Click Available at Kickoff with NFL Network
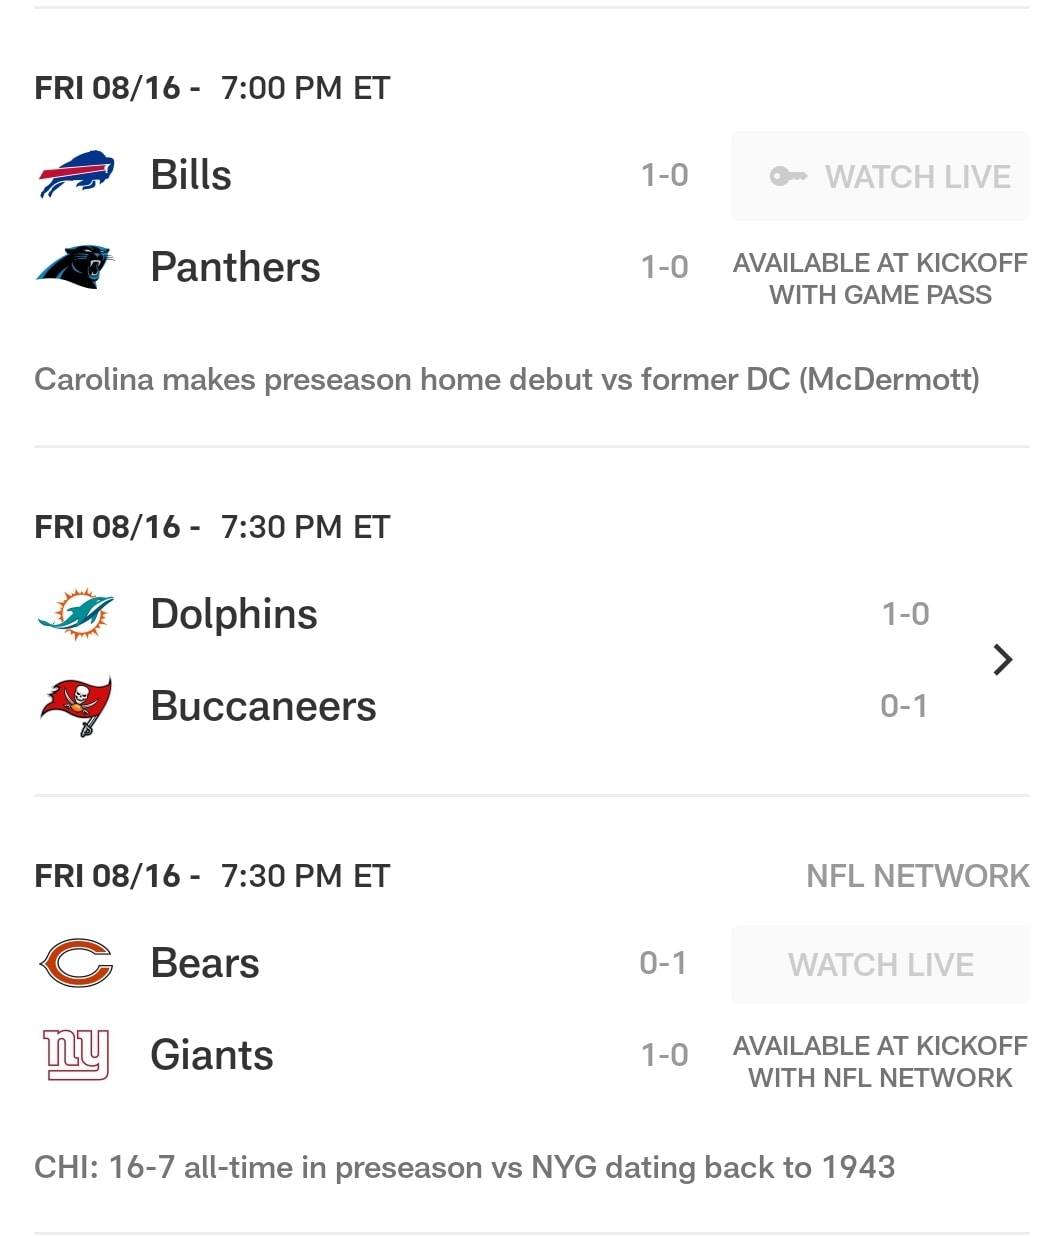Screen dimensions: 1039x1237 (x=880, y=1062)
